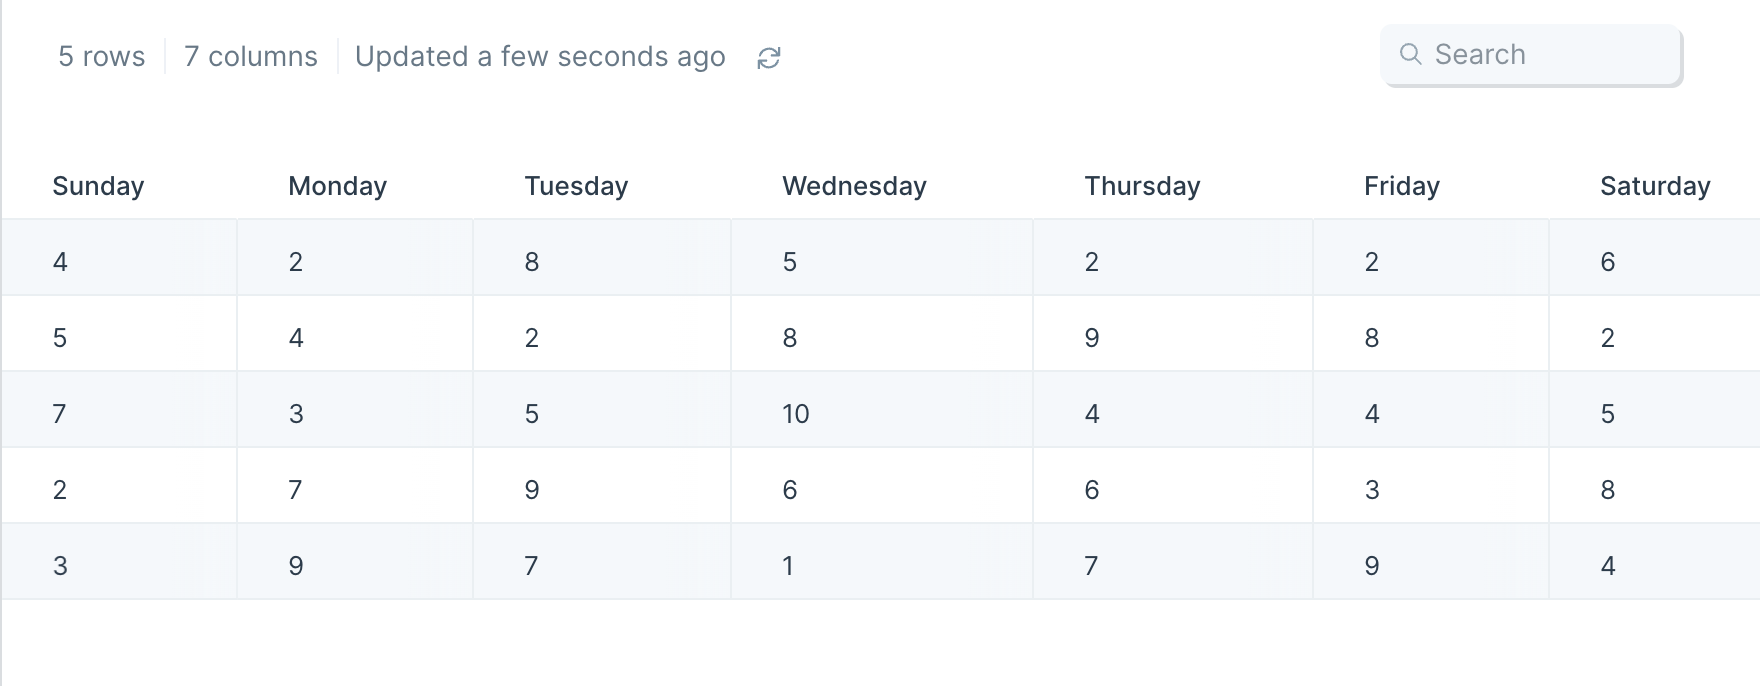Click the '5 rows' label
This screenshot has height=686, width=1760.
pos(101,56)
